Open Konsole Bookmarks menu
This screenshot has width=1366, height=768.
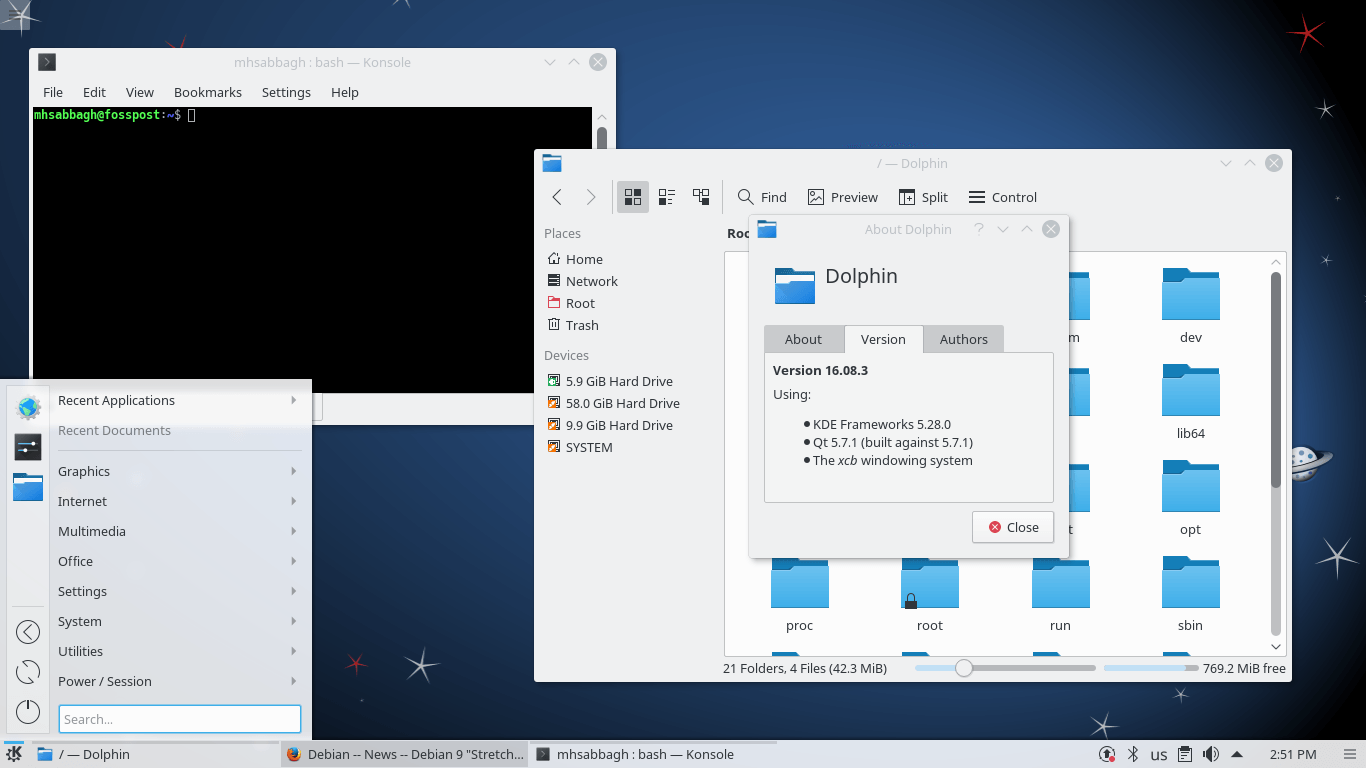pos(208,92)
